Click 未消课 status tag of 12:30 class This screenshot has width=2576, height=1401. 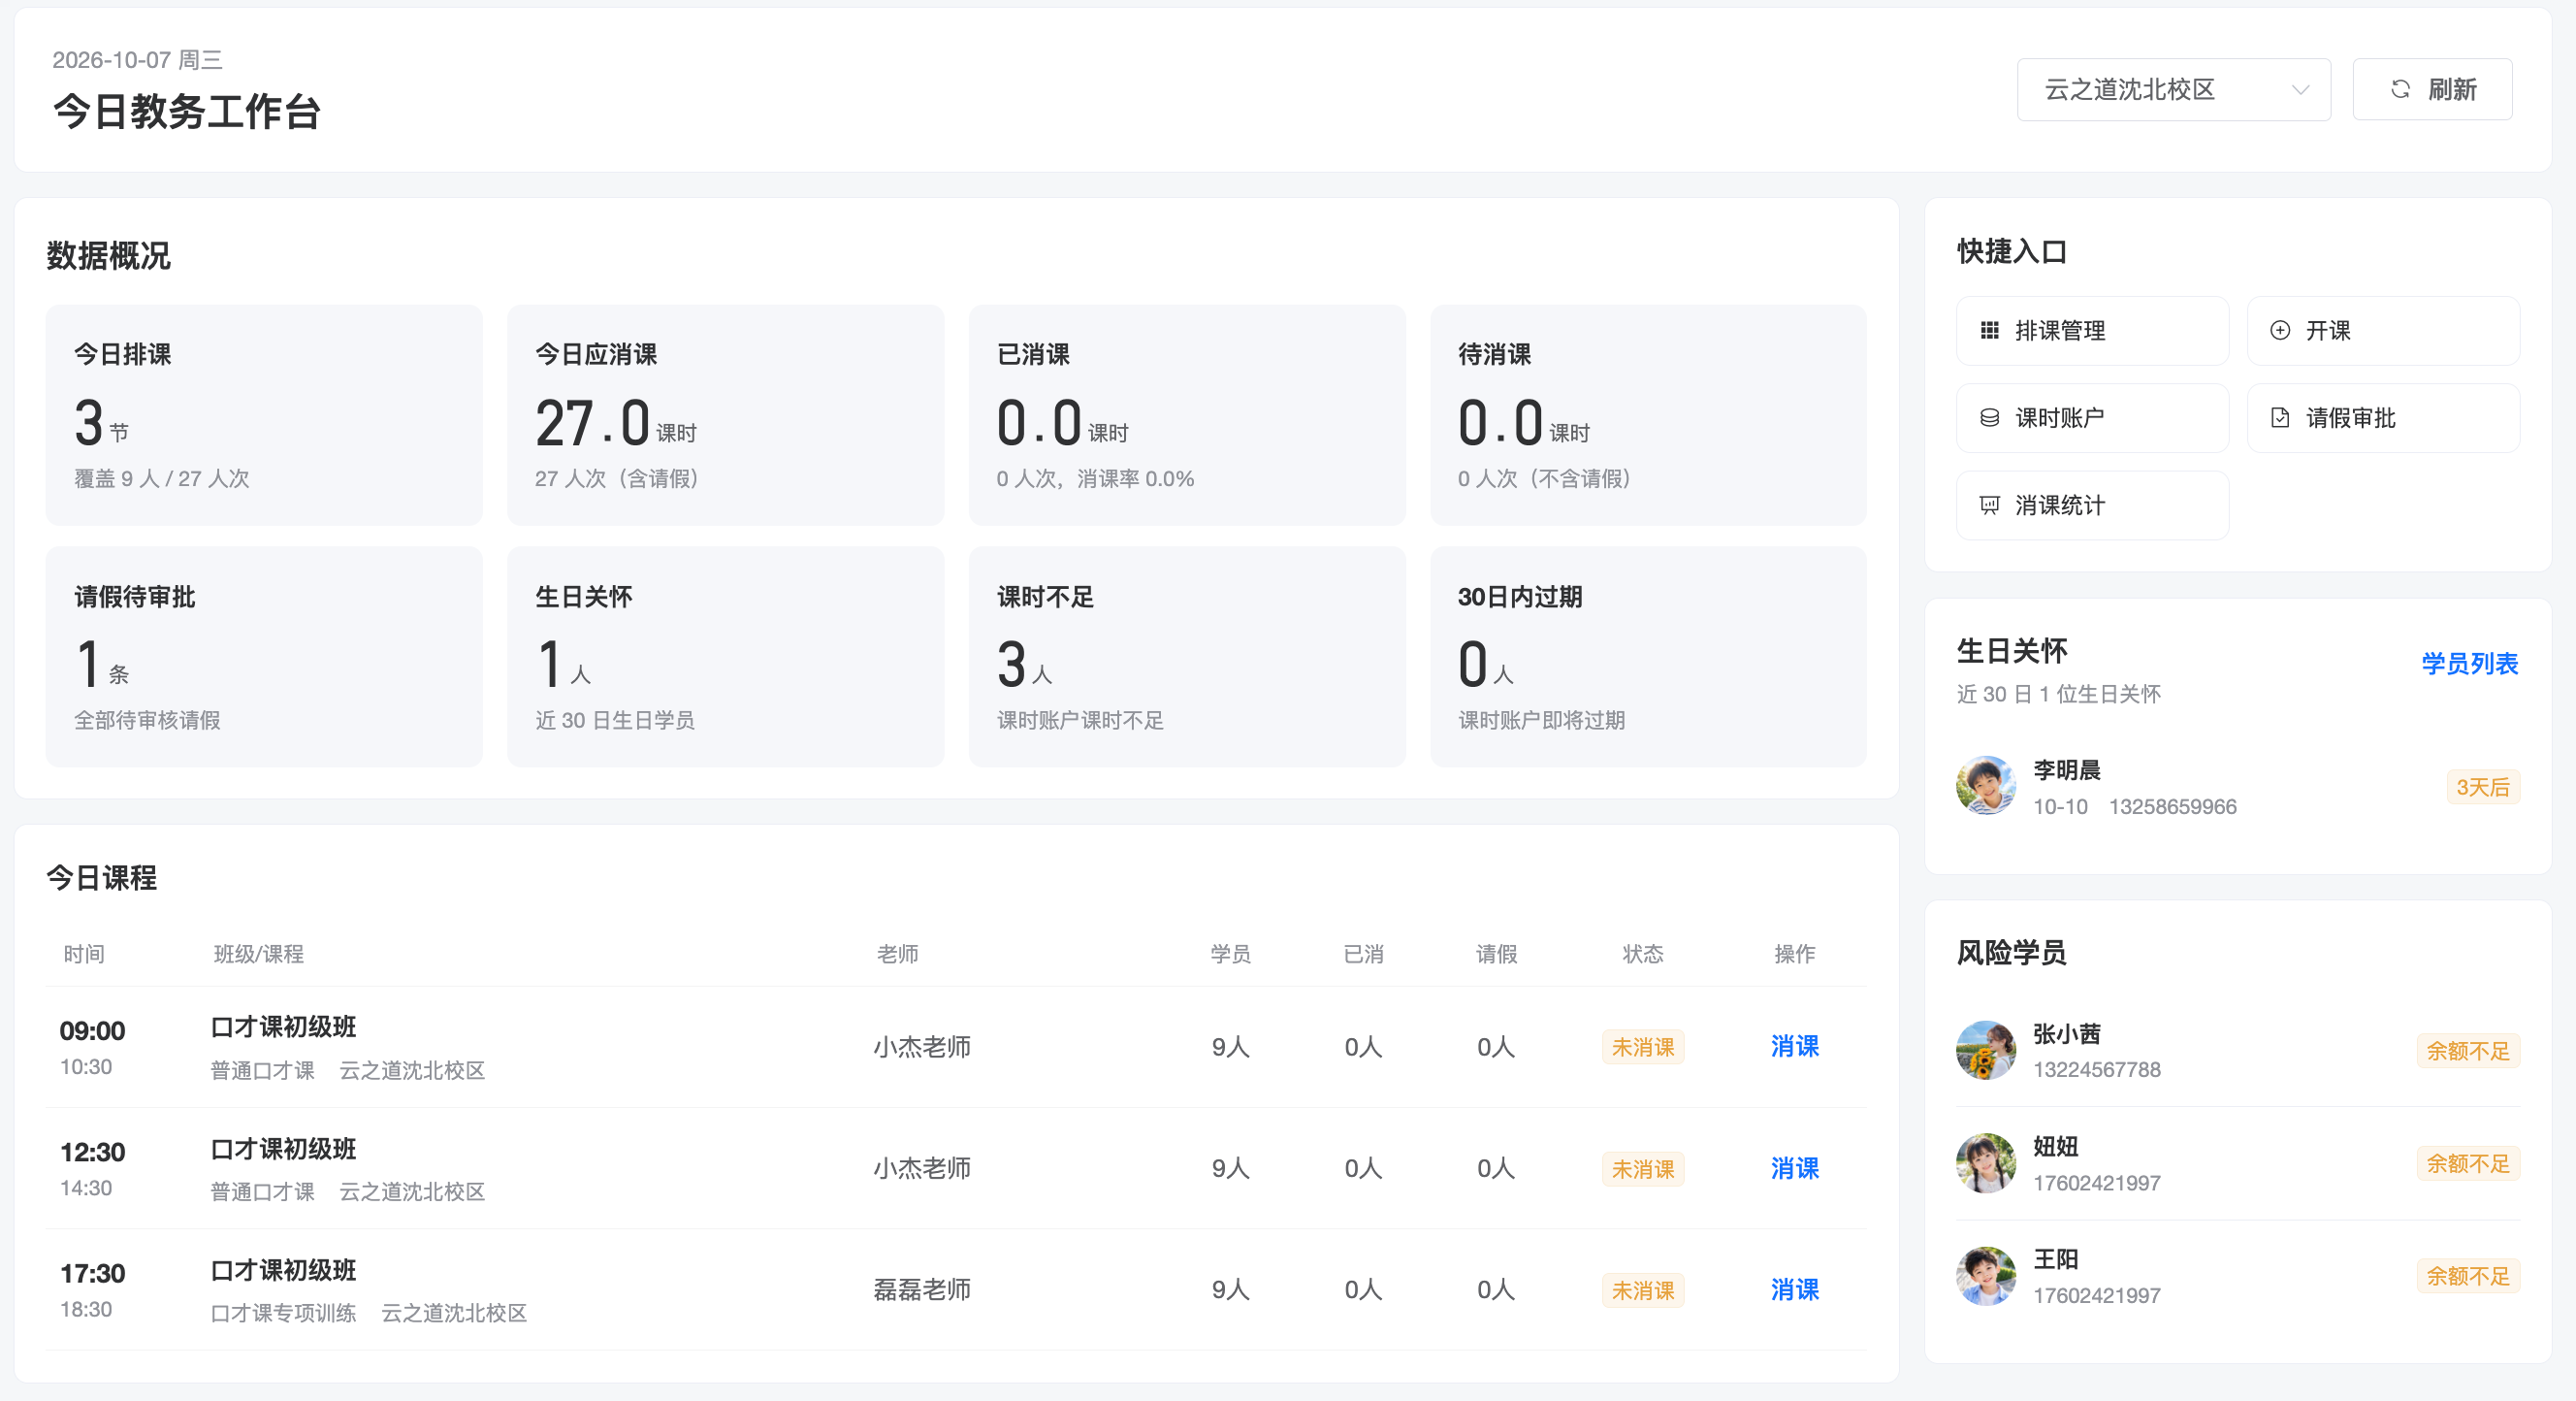1643,1169
